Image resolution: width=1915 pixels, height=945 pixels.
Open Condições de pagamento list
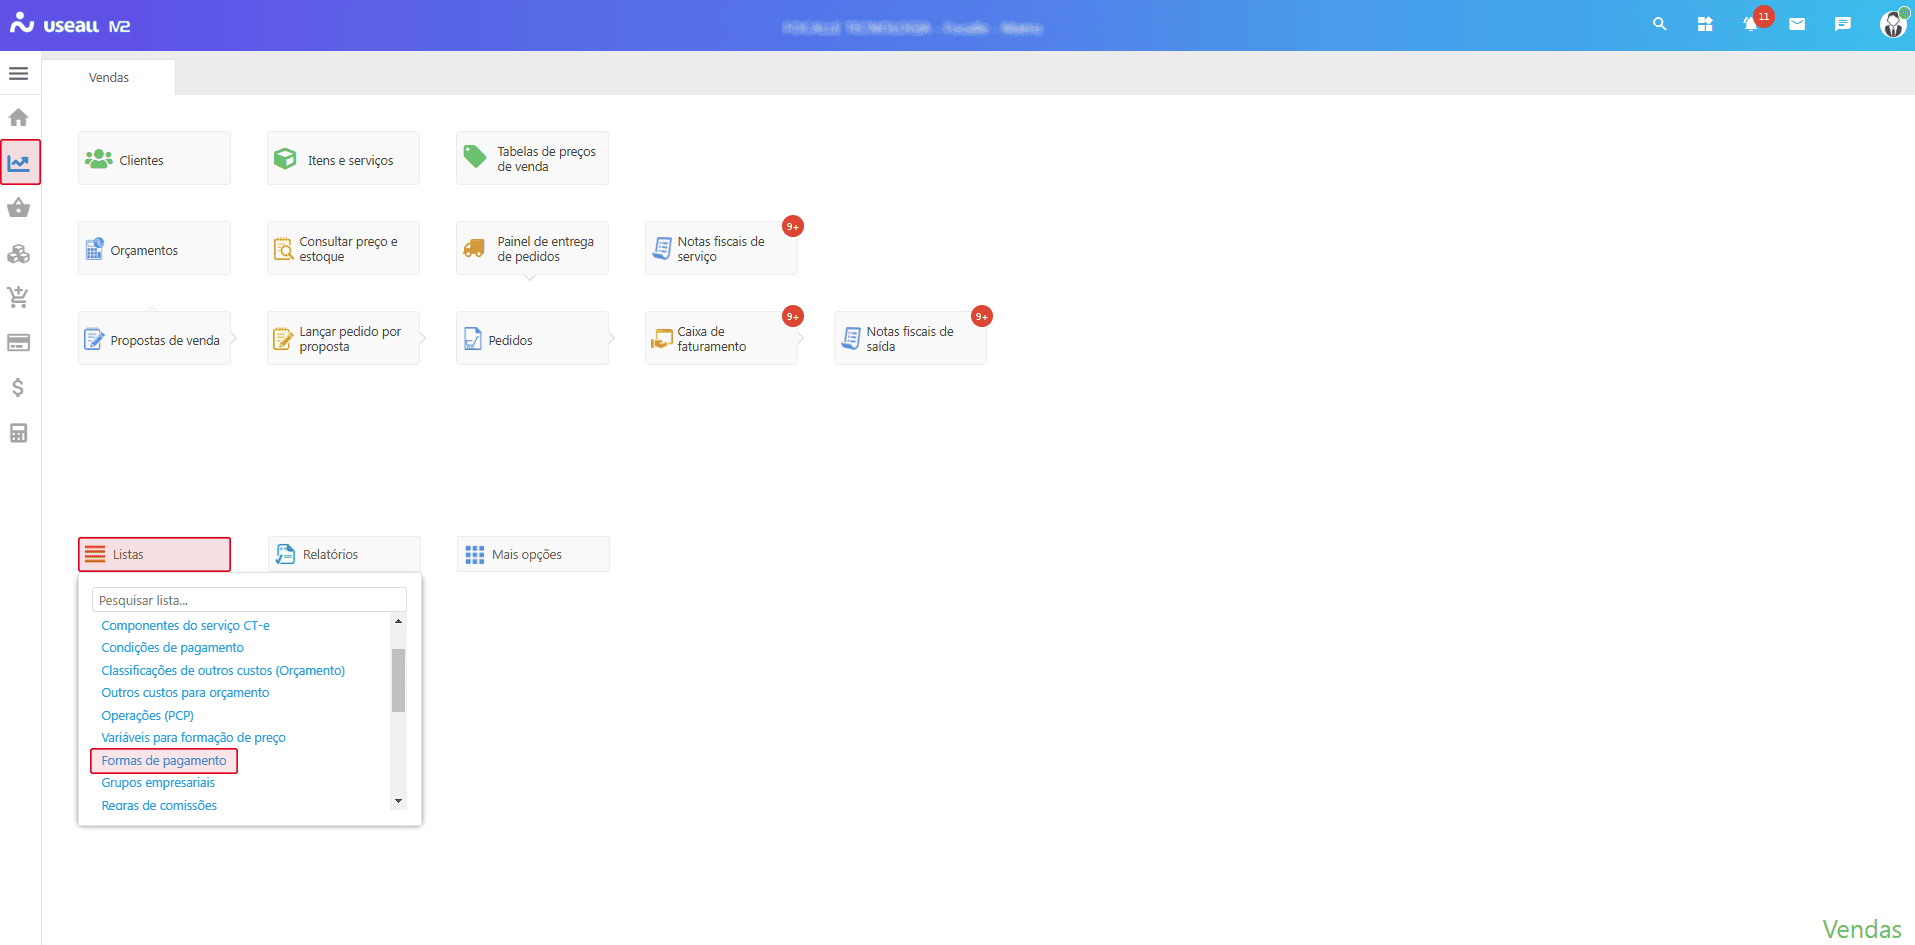tap(172, 648)
